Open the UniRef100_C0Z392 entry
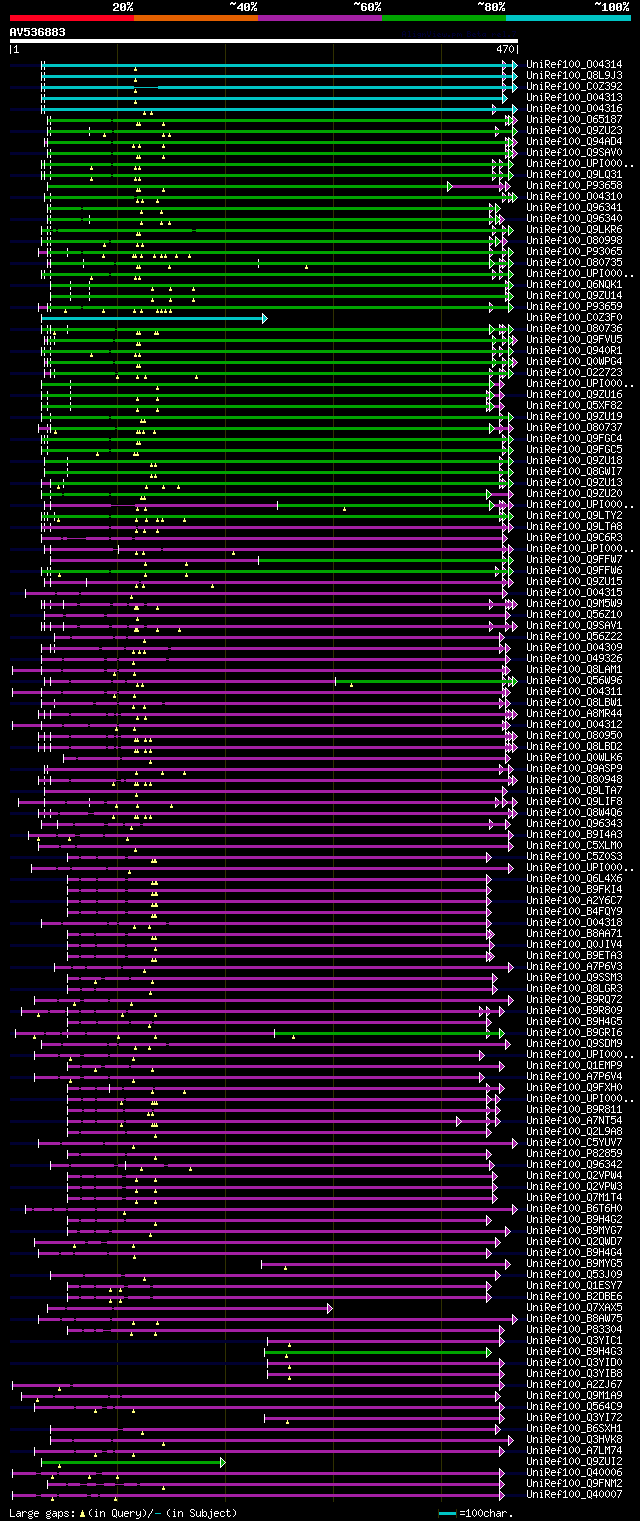 (575, 87)
